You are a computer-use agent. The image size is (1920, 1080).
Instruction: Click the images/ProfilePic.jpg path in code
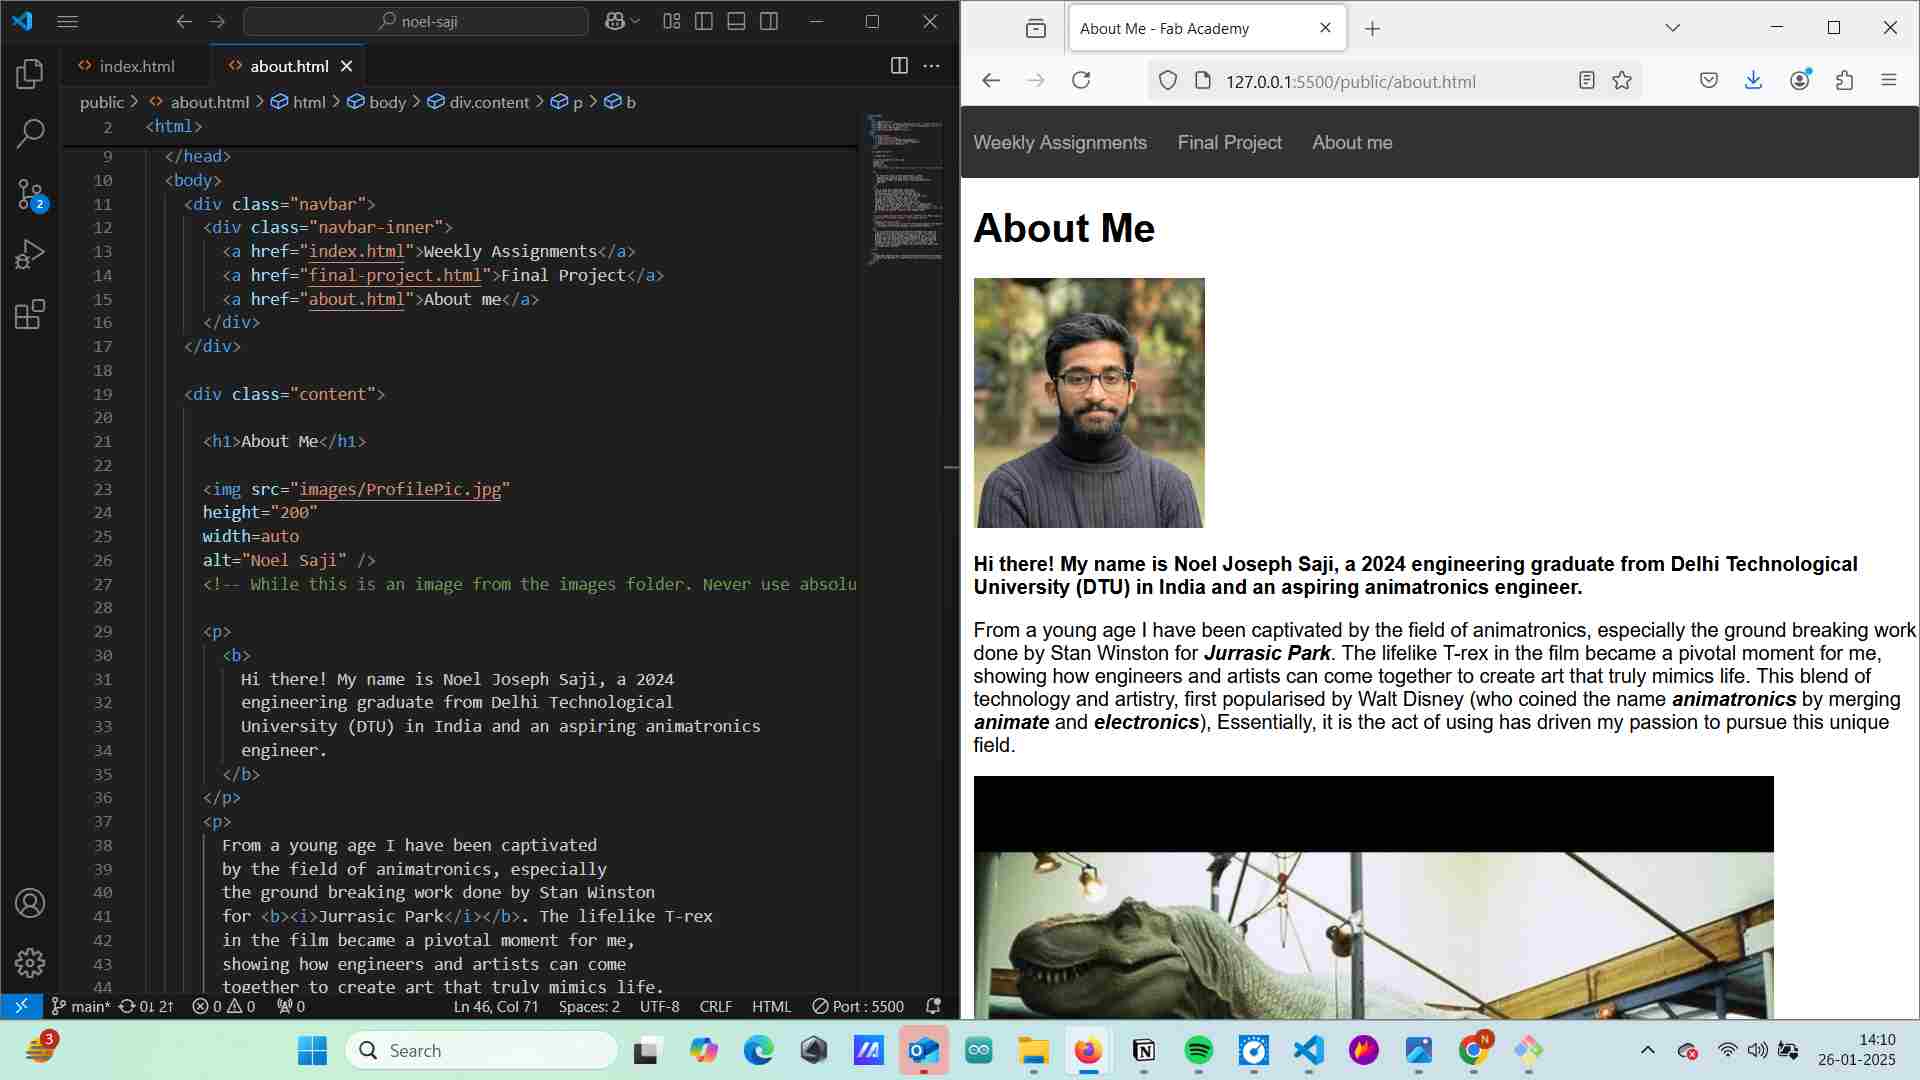pyautogui.click(x=400, y=490)
